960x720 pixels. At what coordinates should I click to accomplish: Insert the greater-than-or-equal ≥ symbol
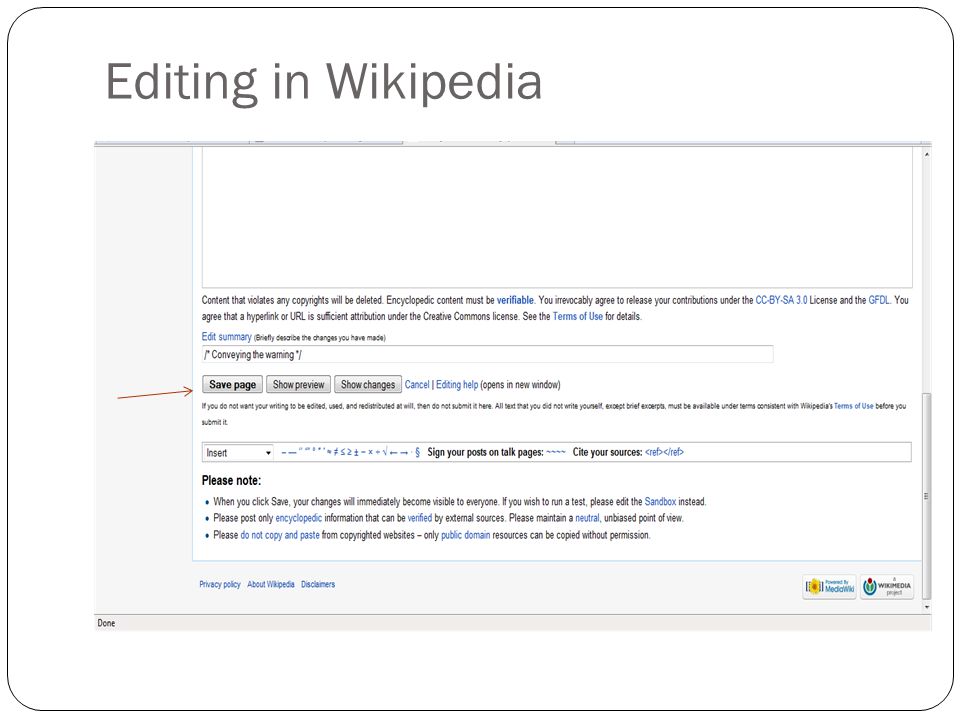pyautogui.click(x=350, y=452)
